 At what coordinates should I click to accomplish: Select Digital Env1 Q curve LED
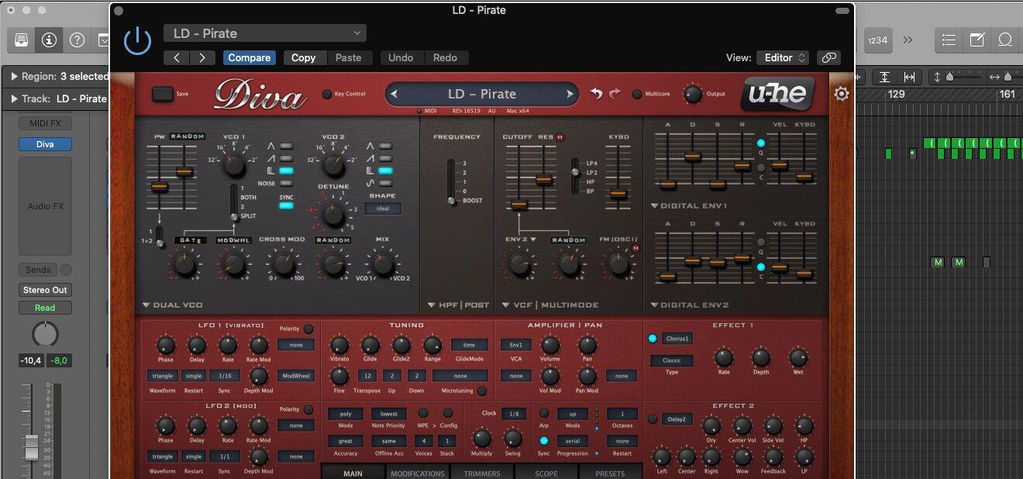pyautogui.click(x=761, y=144)
